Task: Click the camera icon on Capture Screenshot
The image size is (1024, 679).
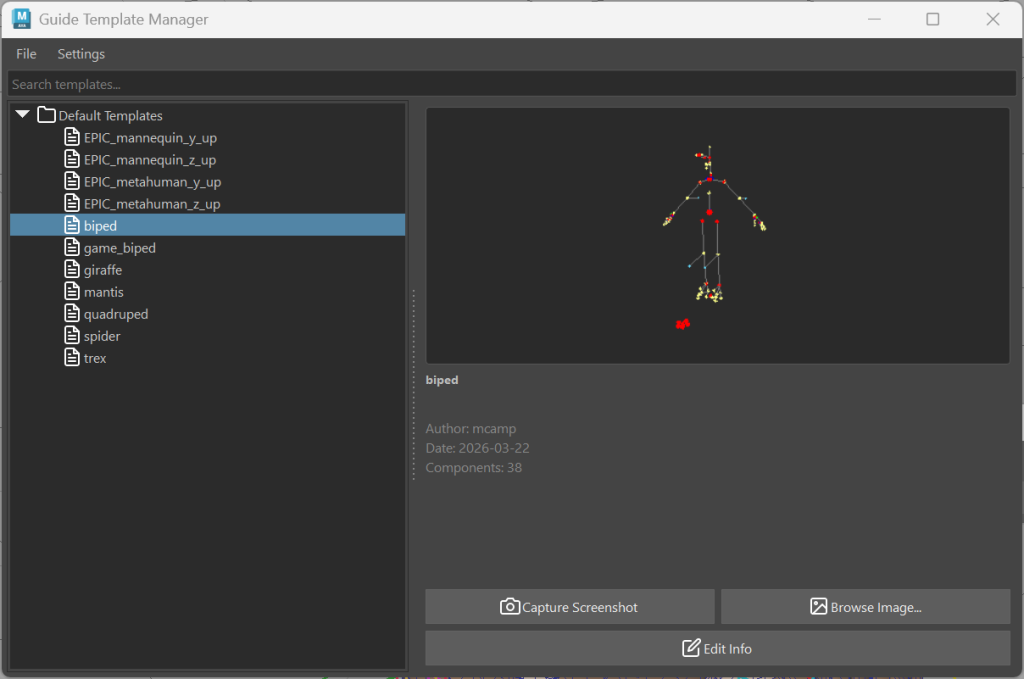Action: tap(510, 607)
